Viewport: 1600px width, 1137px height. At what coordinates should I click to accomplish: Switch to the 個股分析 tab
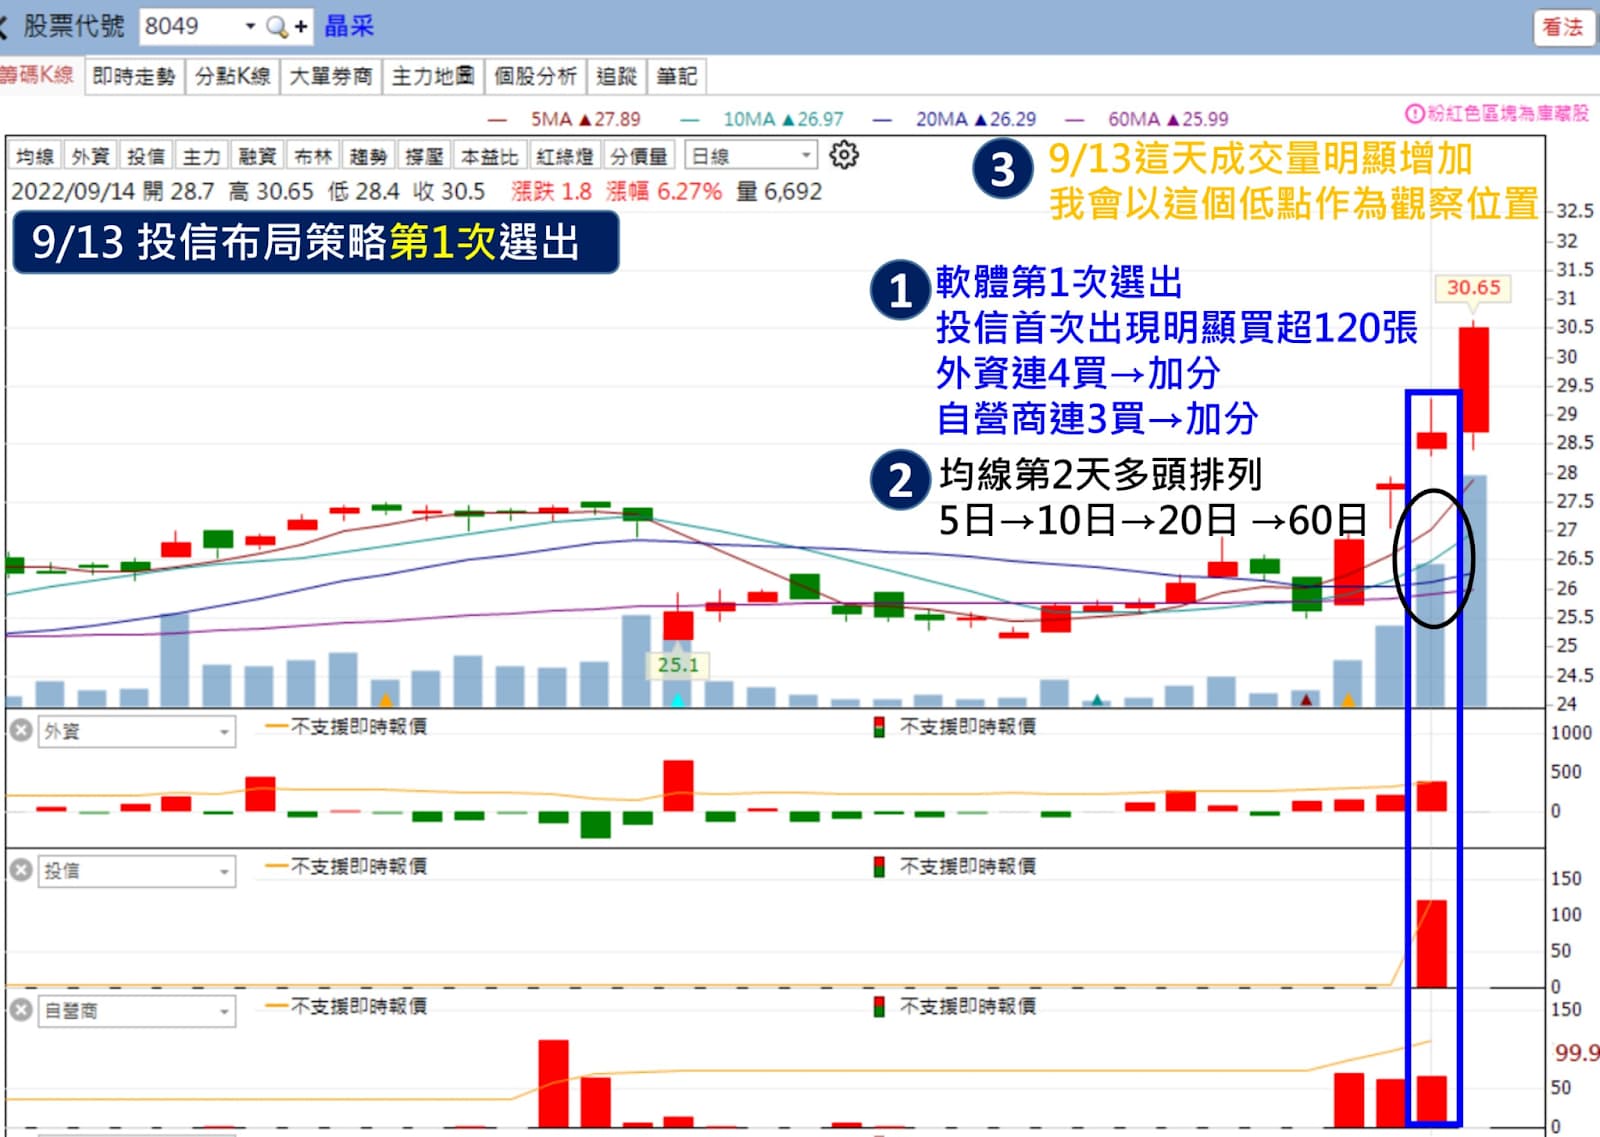click(536, 76)
